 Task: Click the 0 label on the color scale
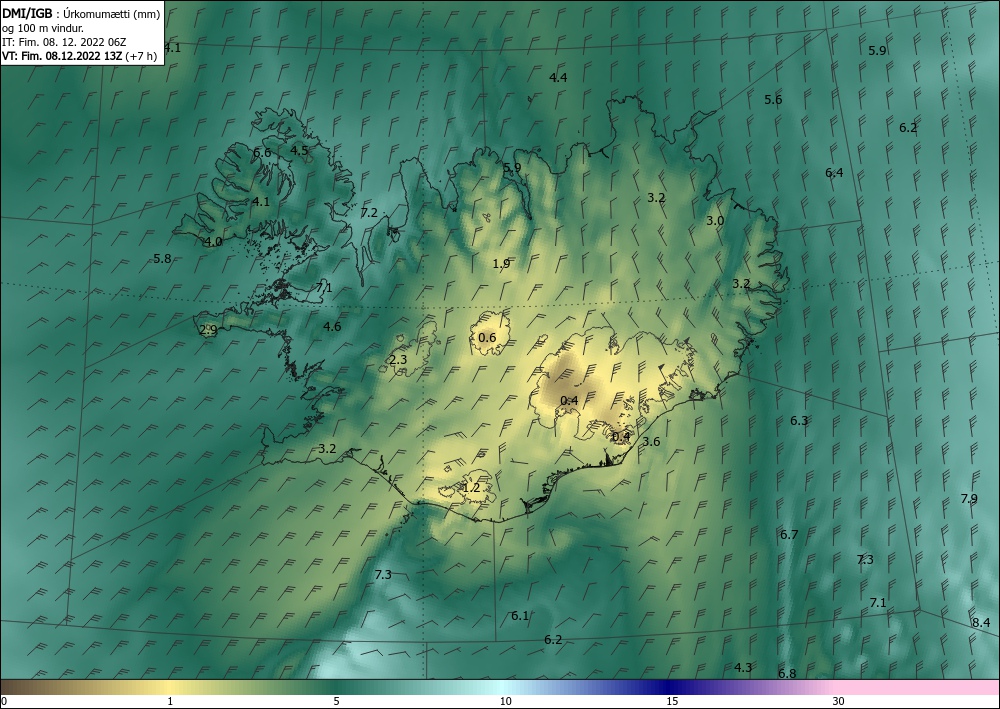coord(4,702)
